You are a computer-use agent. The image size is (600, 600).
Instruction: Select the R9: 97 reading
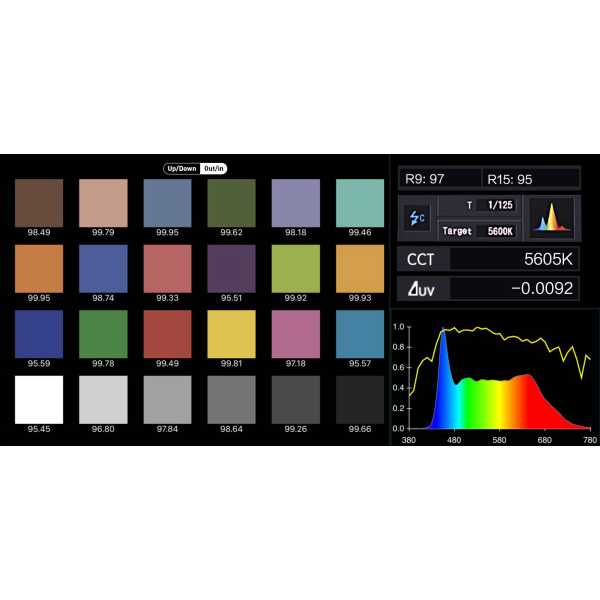(439, 179)
